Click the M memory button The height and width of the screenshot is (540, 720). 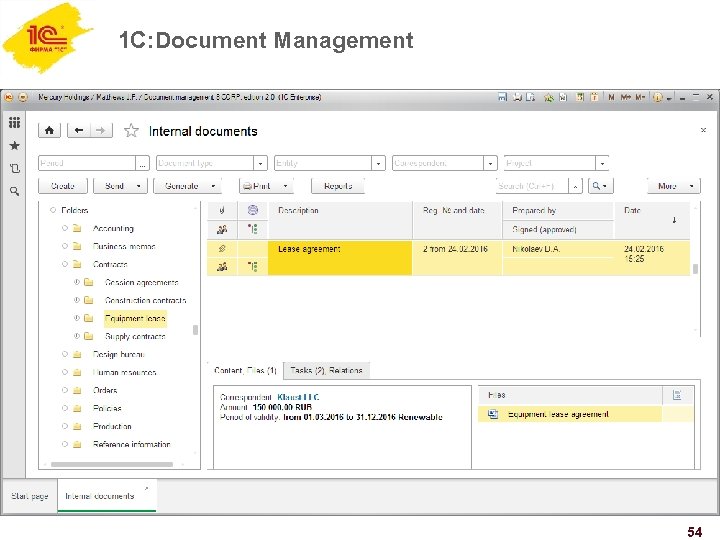[611, 97]
